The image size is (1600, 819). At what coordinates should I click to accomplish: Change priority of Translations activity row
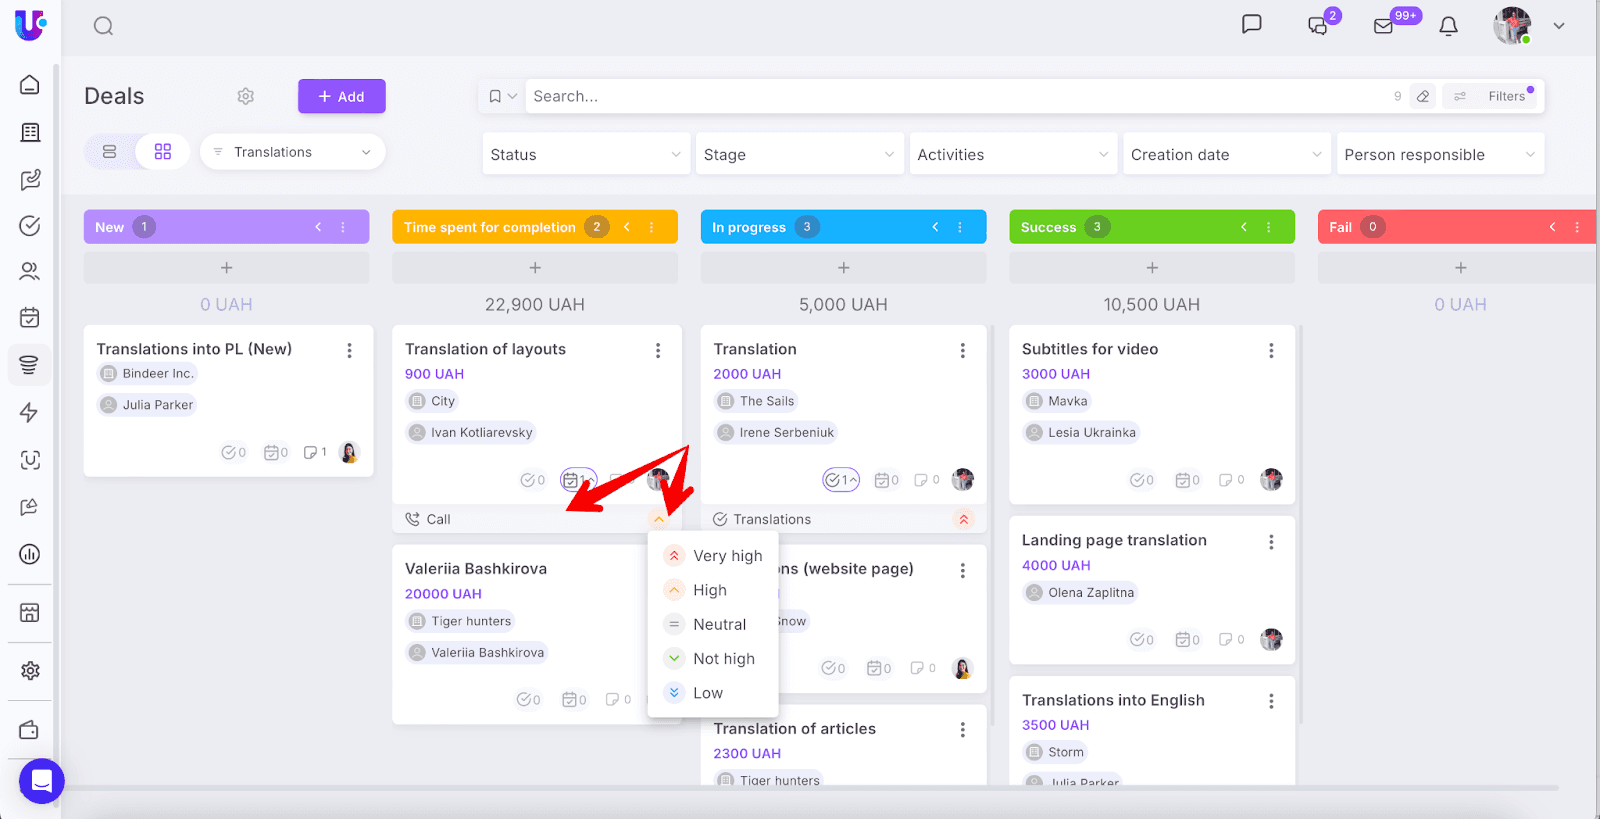click(x=964, y=519)
